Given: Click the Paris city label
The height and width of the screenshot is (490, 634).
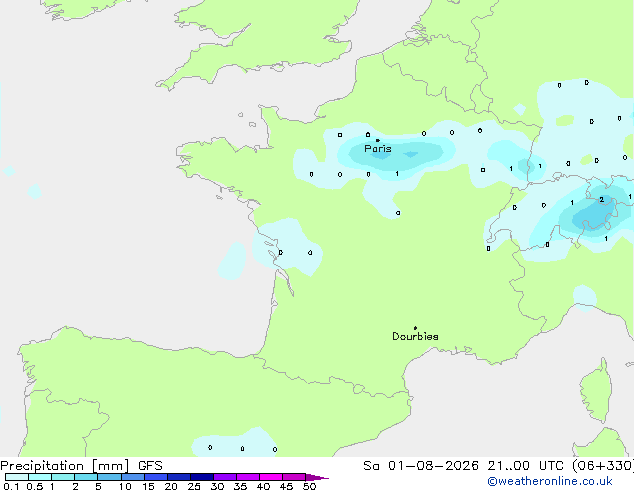Looking at the screenshot, I should tap(378, 149).
